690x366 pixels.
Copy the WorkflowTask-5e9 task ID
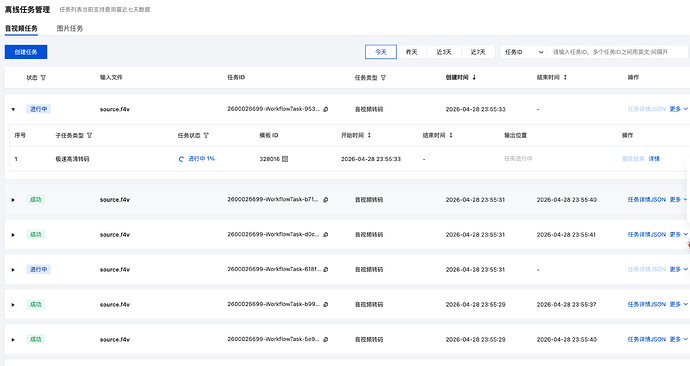(x=326, y=339)
